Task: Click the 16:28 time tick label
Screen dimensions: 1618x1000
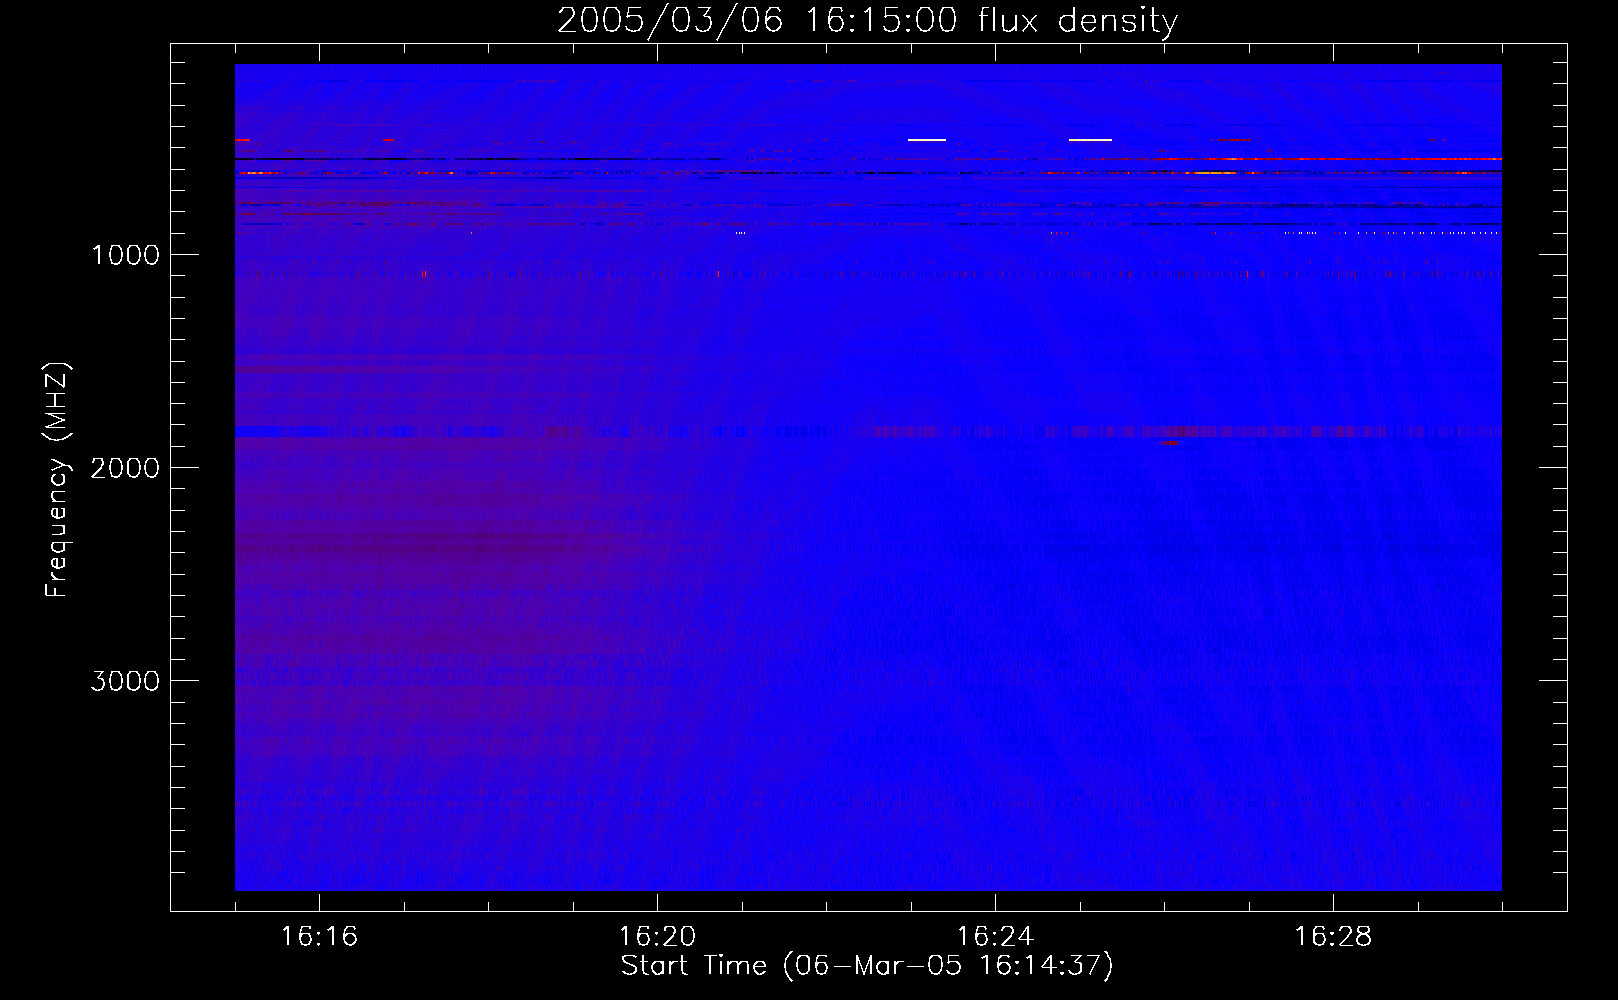Action: [1333, 936]
